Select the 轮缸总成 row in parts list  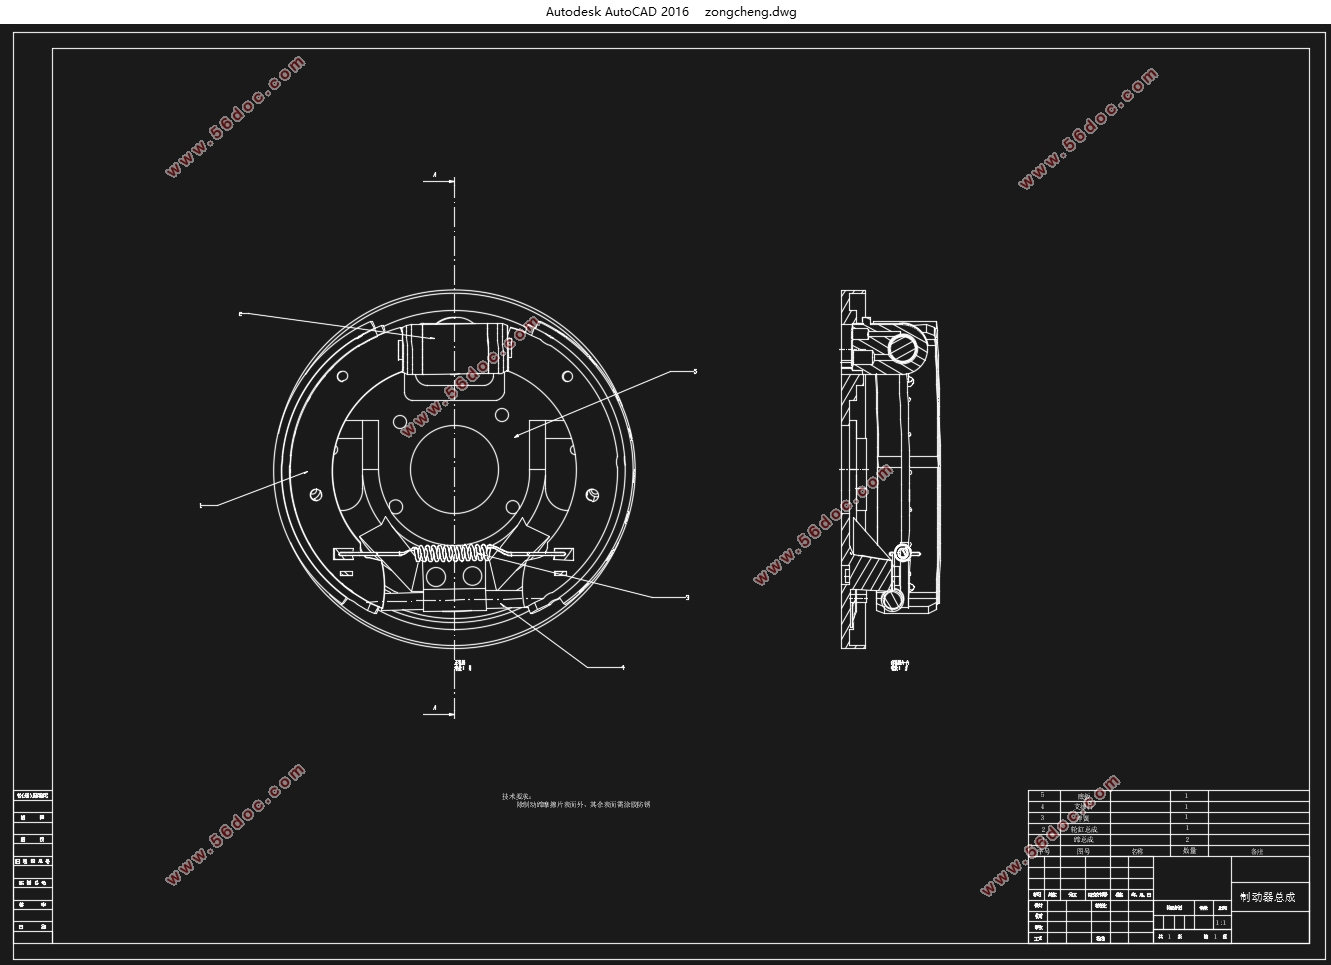click(x=1083, y=829)
